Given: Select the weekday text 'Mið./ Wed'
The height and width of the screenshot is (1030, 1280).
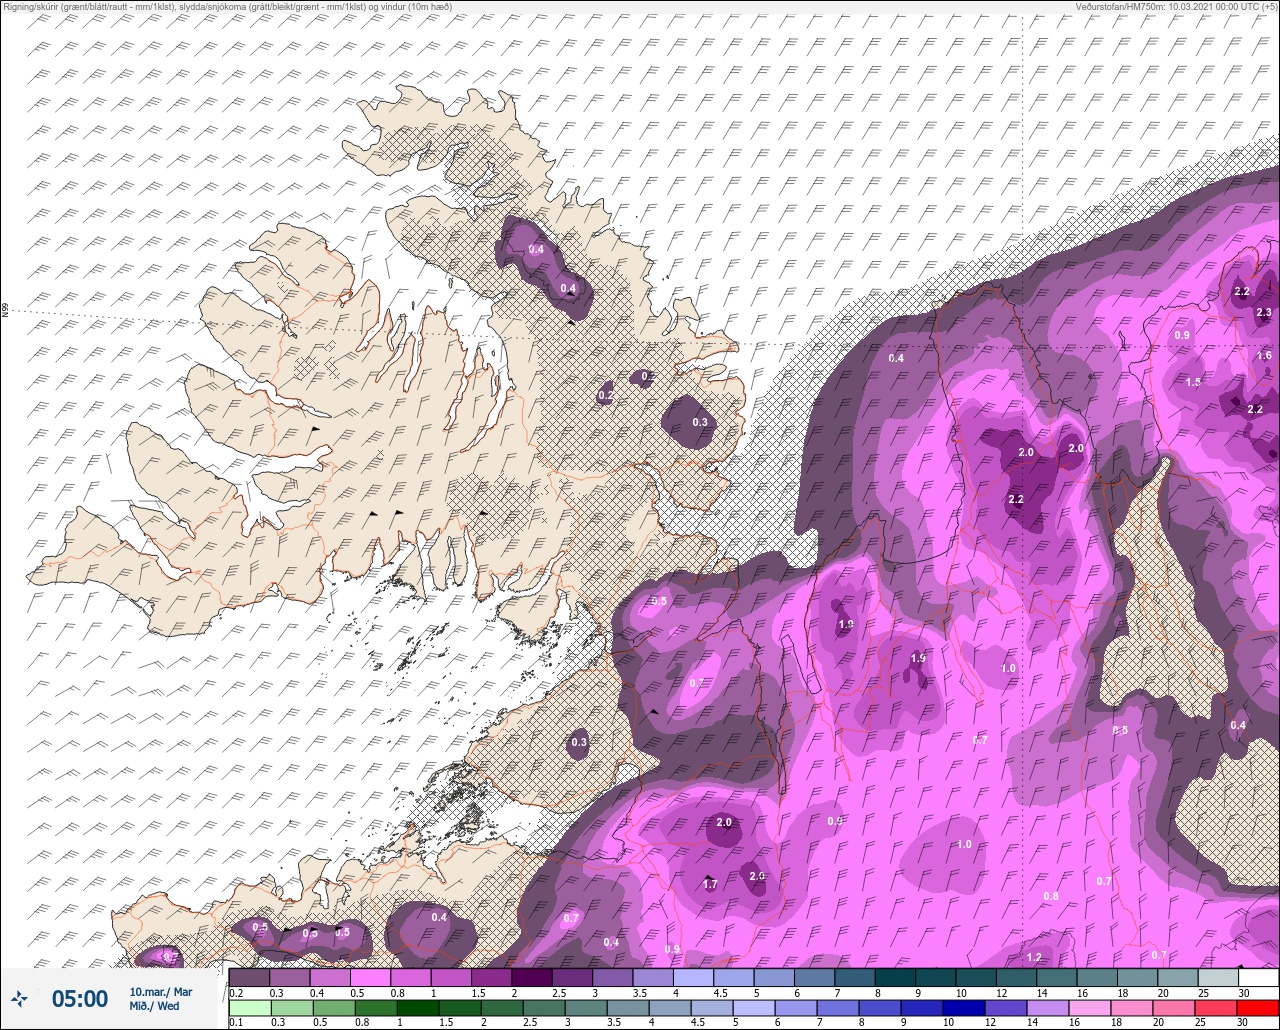Looking at the screenshot, I should pyautogui.click(x=155, y=1007).
